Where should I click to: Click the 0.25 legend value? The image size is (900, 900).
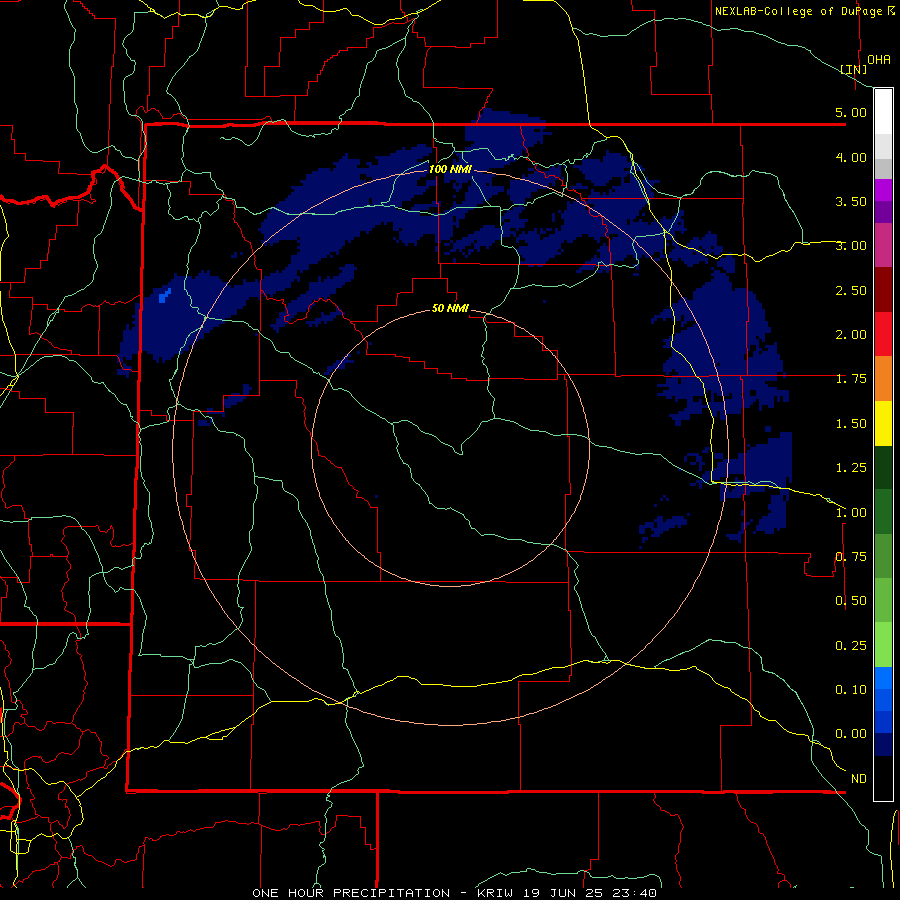[851, 646]
